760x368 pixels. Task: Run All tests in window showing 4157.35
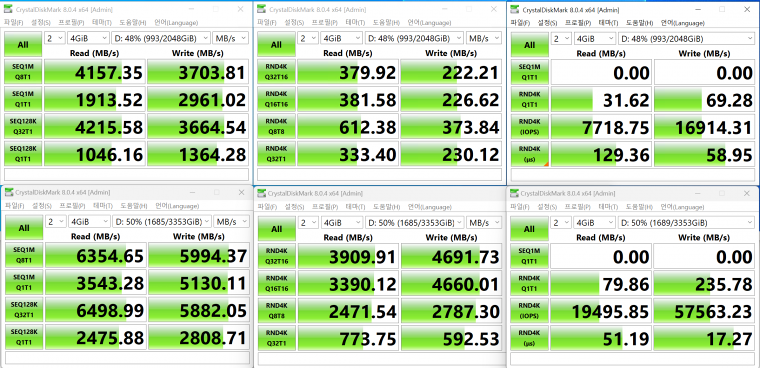point(23,45)
